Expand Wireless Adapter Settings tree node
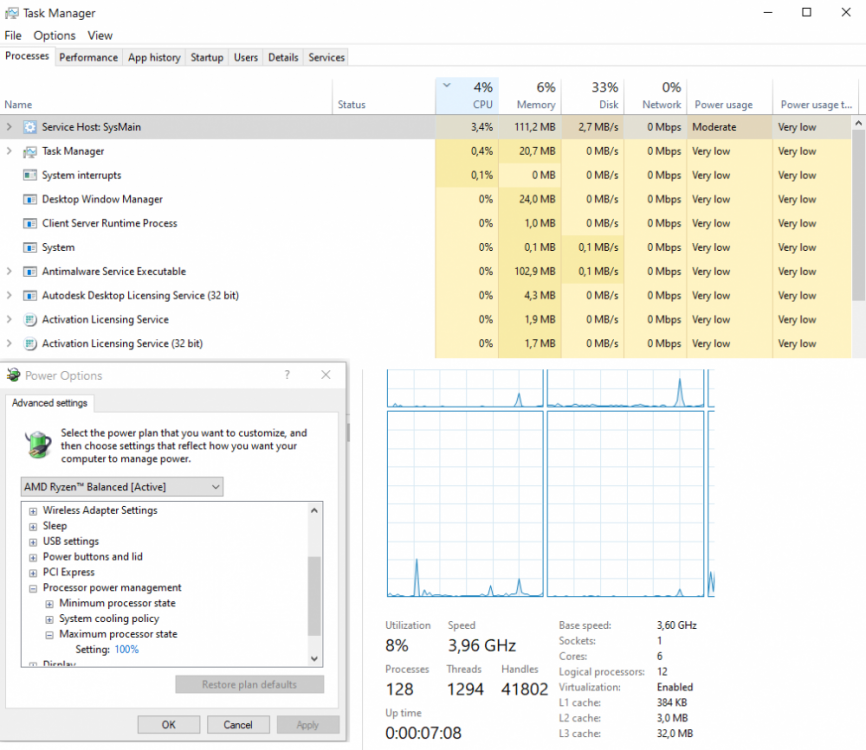The width and height of the screenshot is (866, 750). pos(33,511)
